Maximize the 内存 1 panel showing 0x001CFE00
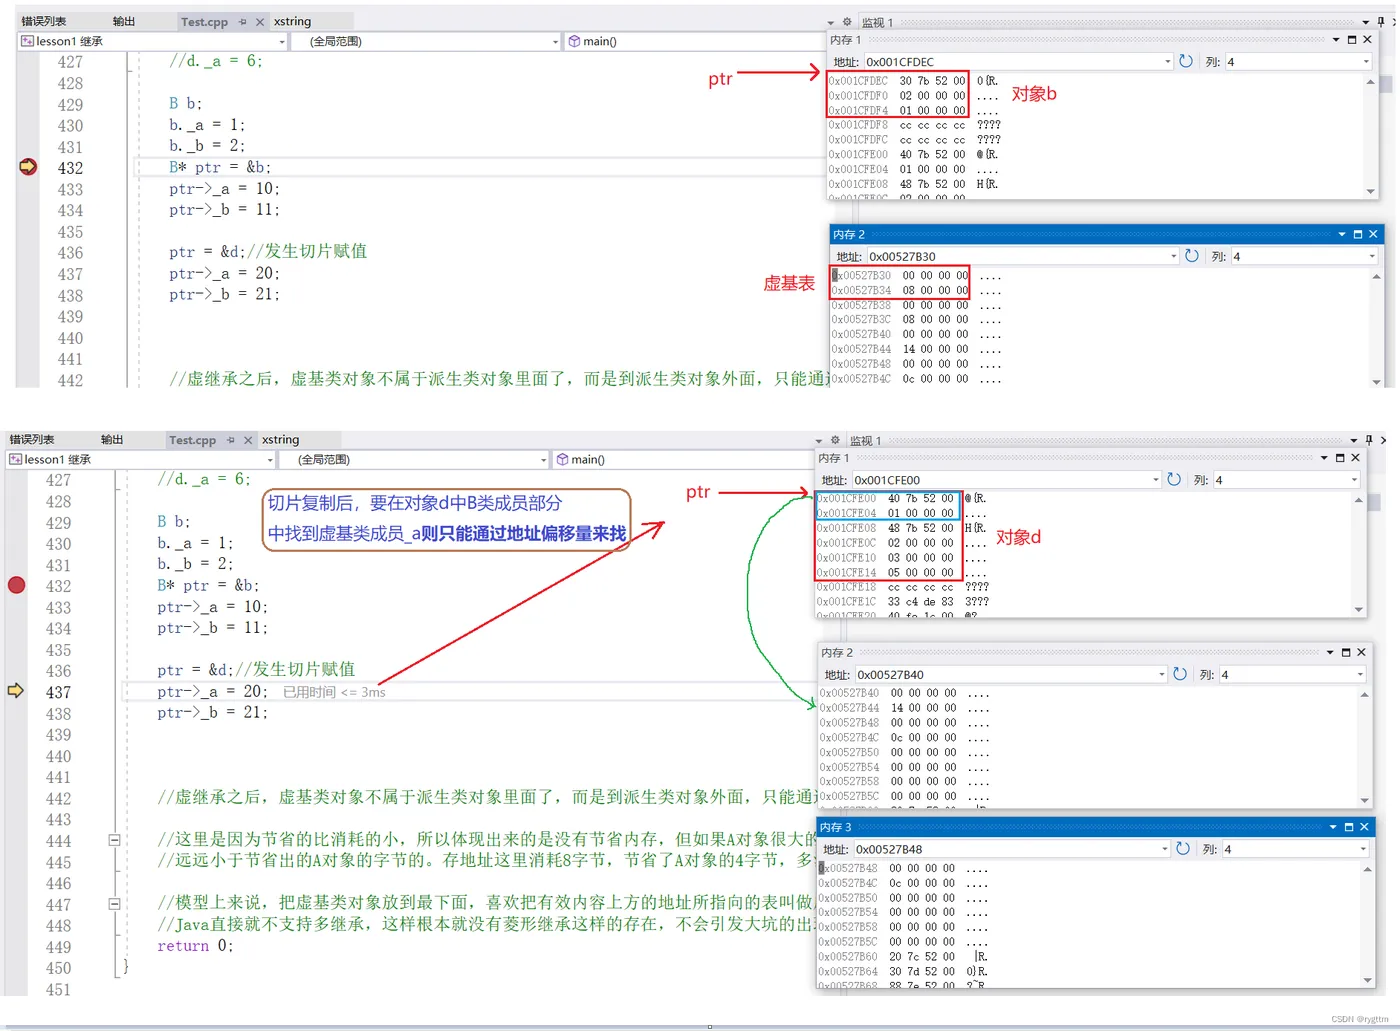 [1340, 458]
